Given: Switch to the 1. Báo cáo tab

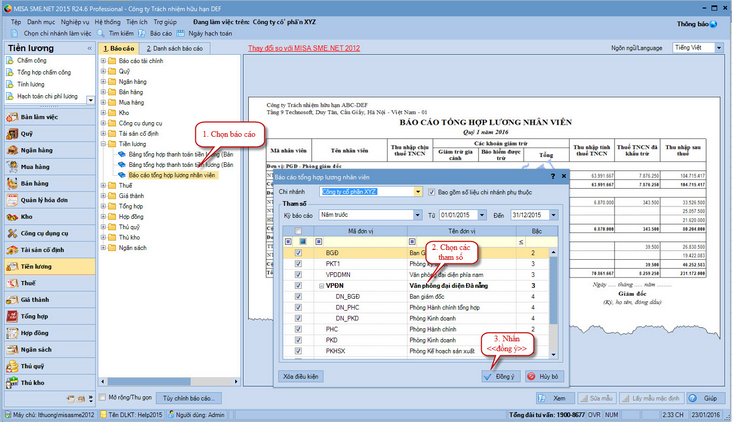Looking at the screenshot, I should (119, 48).
